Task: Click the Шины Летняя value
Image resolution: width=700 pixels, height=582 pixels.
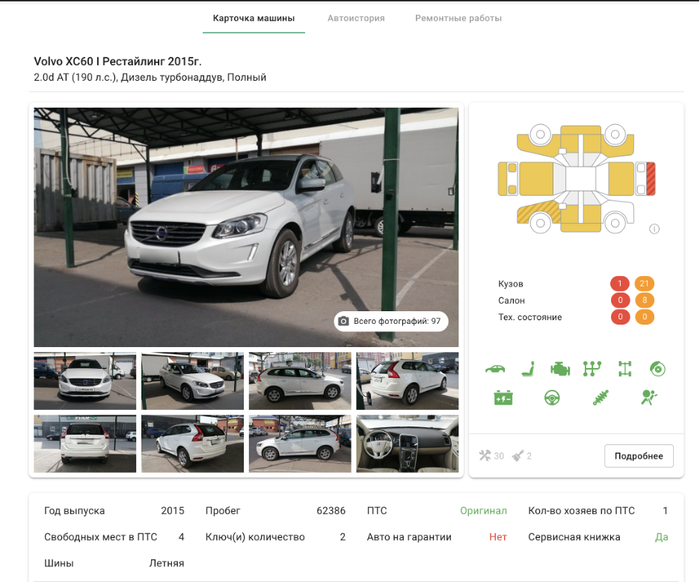Action: point(167,563)
